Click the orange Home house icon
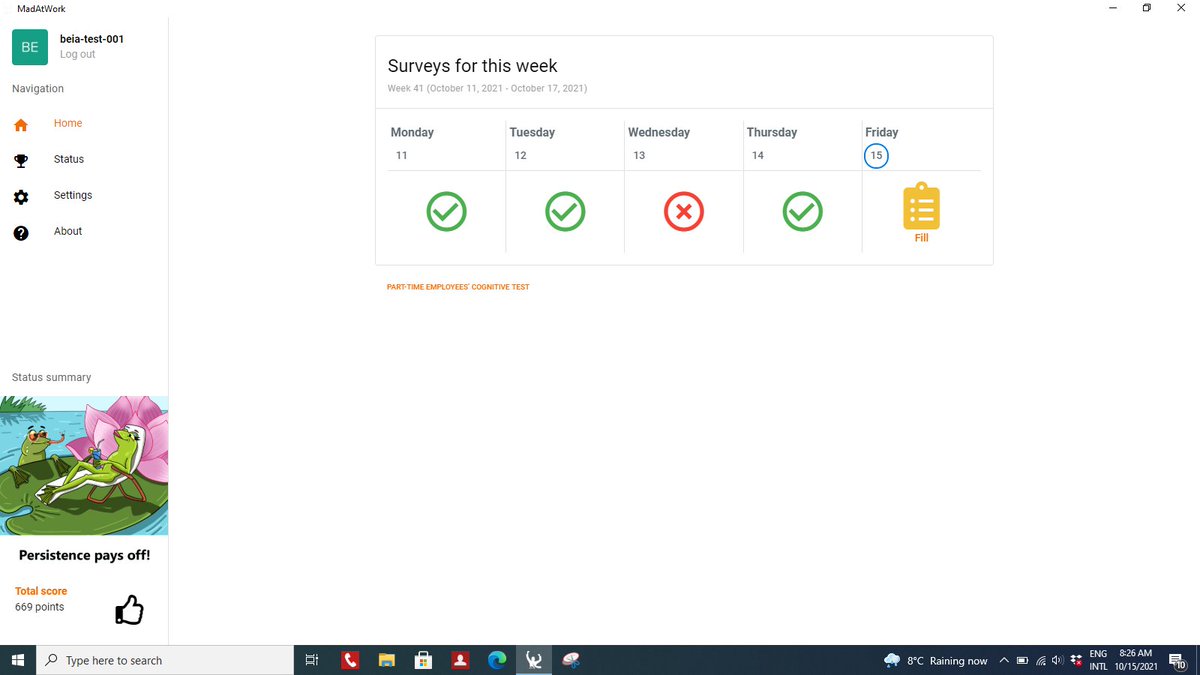 tap(21, 125)
